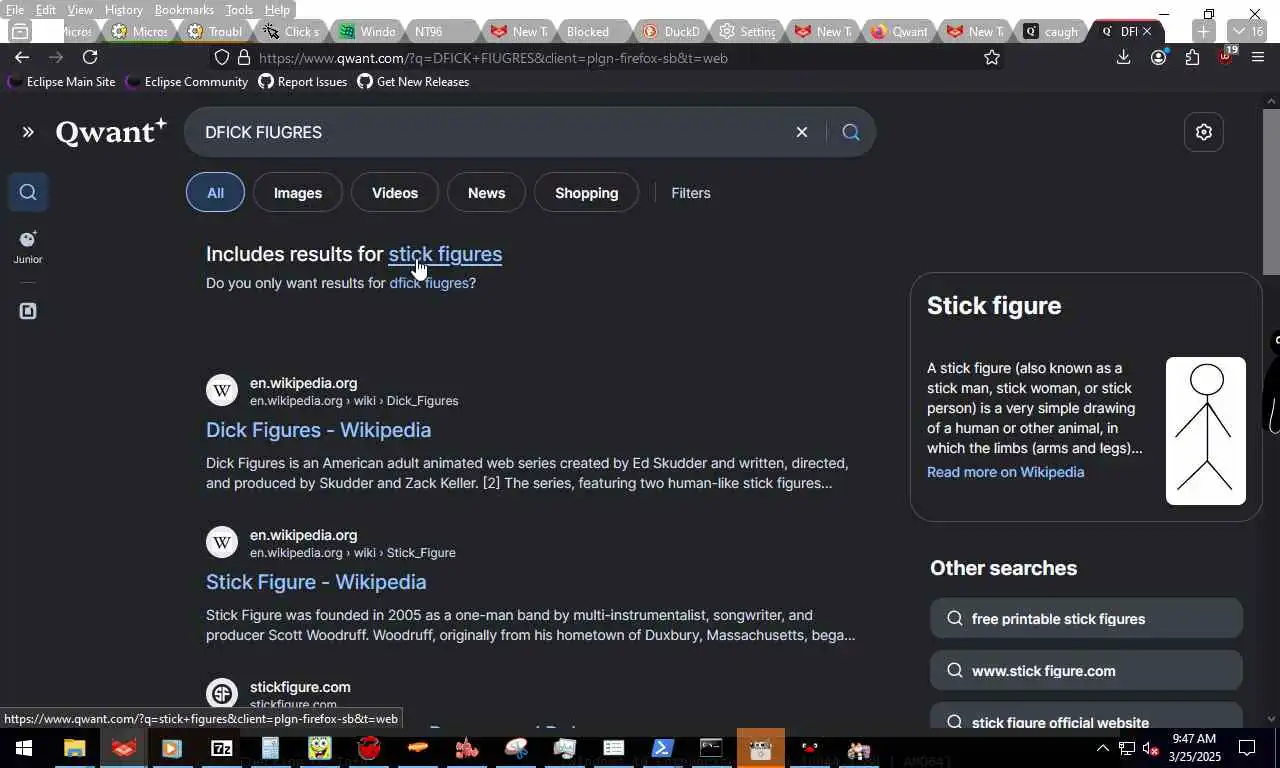The width and height of the screenshot is (1280, 768).
Task: Open the Filters option
Action: point(691,193)
